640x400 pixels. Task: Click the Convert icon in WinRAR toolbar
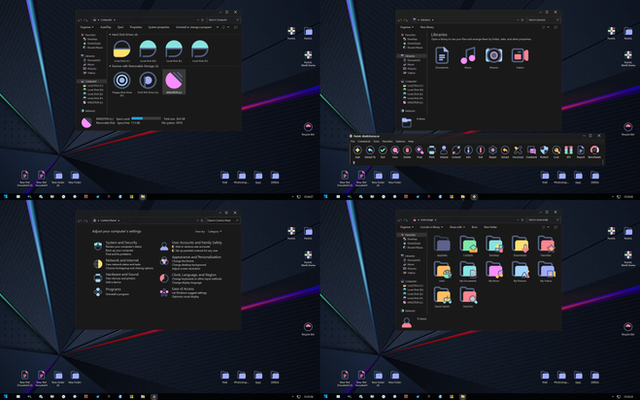coord(456,150)
